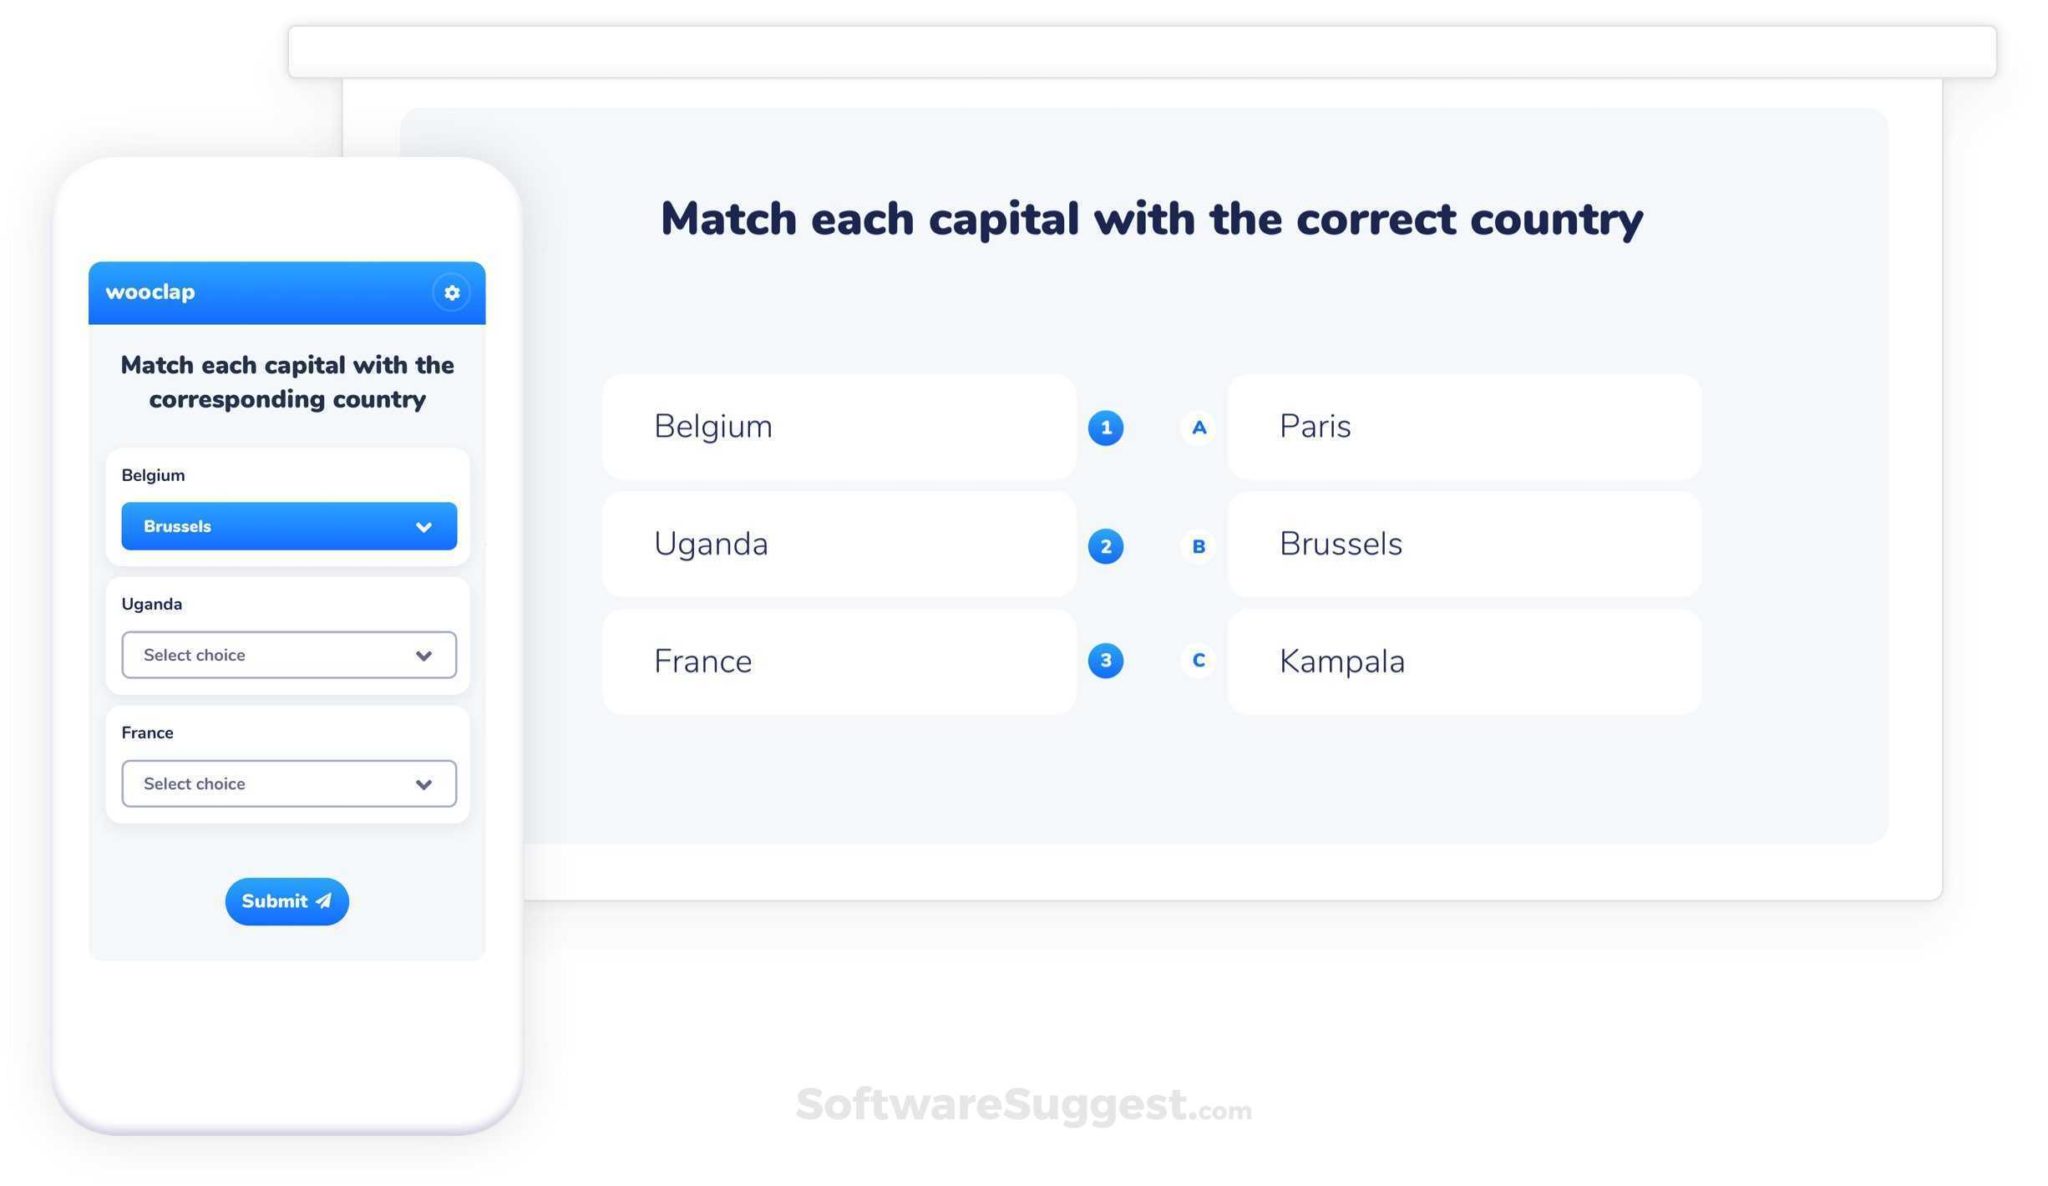This screenshot has width=2048, height=1186.
Task: Click the numbered badge 1 beside Belgium
Action: (x=1105, y=427)
